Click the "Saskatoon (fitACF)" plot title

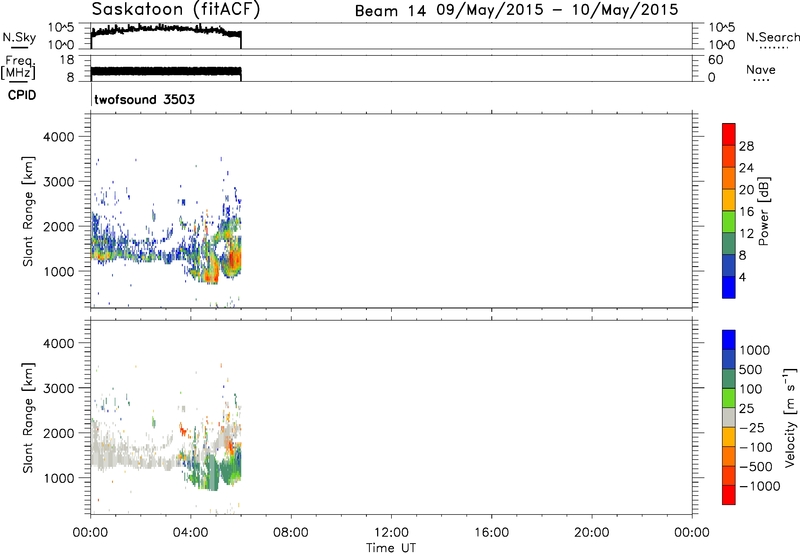pos(176,10)
